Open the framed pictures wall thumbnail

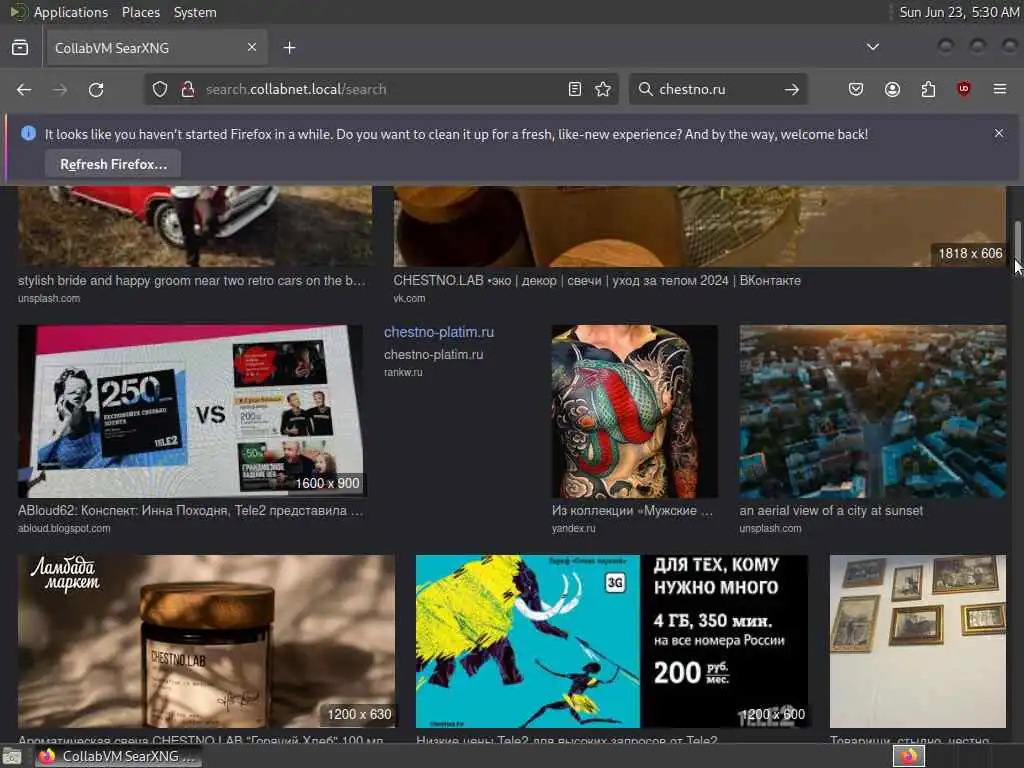[x=918, y=641]
